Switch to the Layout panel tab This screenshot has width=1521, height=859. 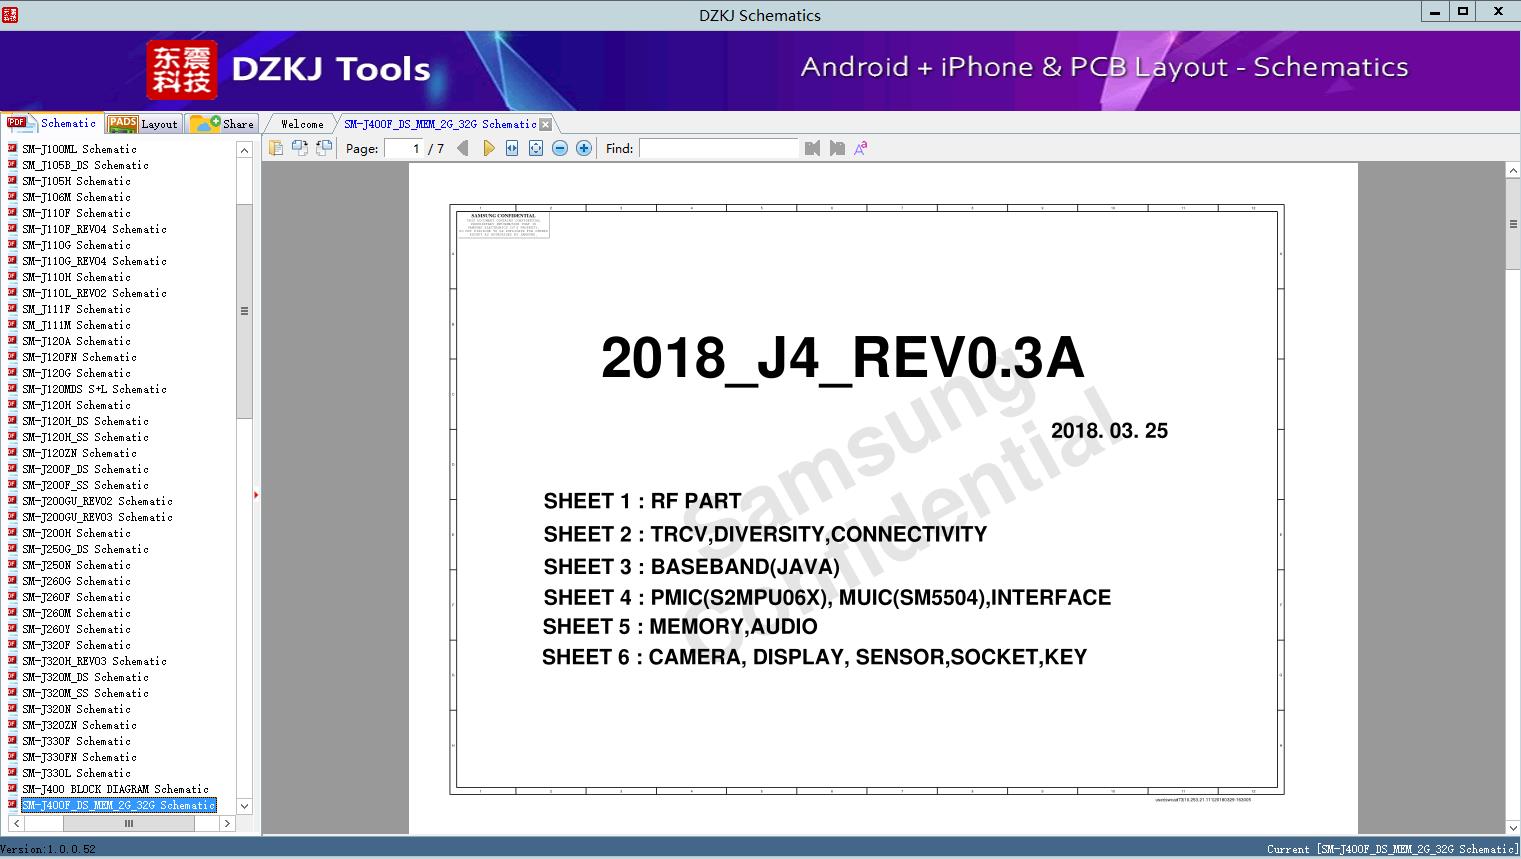click(x=142, y=124)
